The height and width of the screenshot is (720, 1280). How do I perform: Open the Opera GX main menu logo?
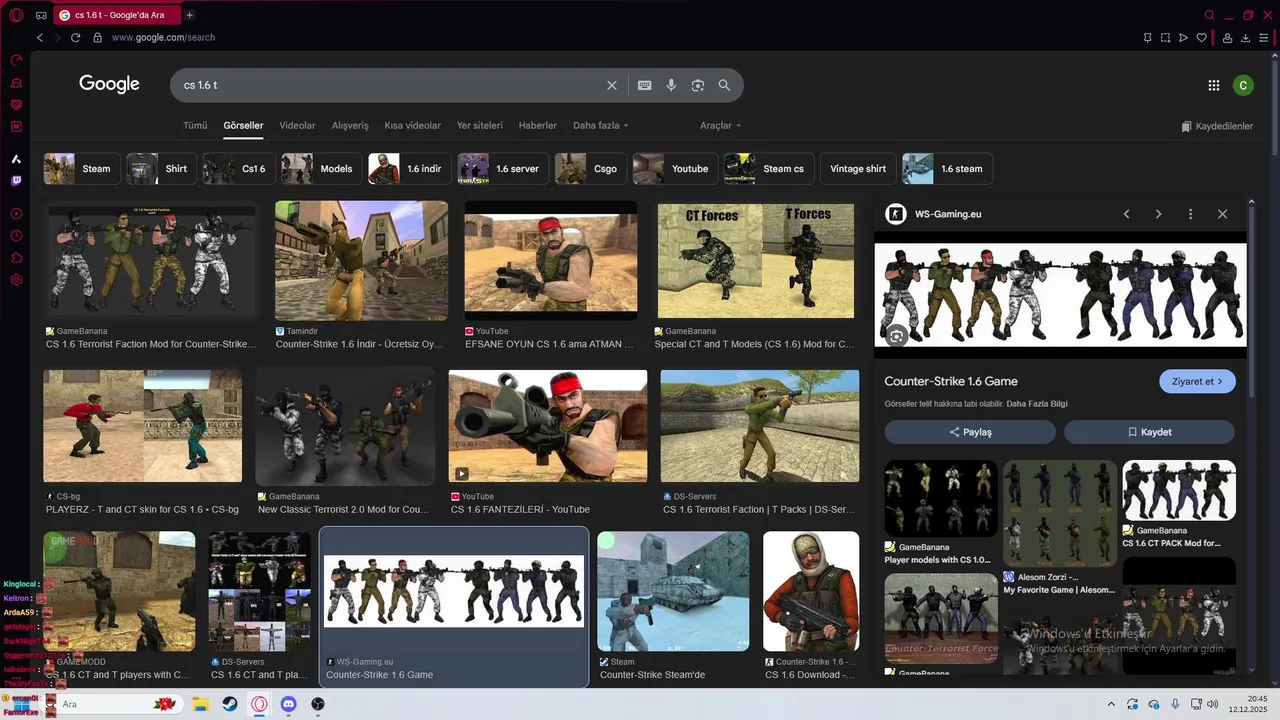[16, 15]
